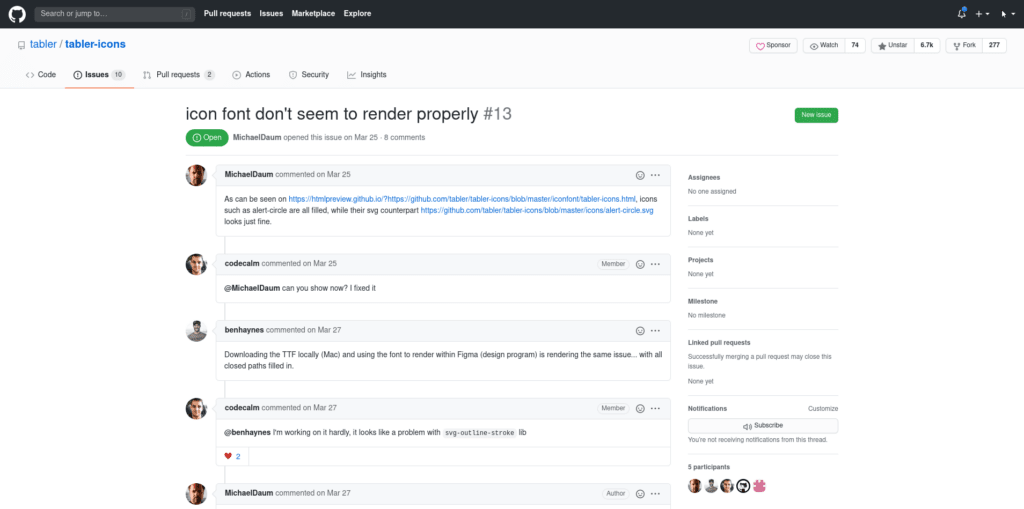
Task: Open Issues in top navigation
Action: pyautogui.click(x=271, y=13)
